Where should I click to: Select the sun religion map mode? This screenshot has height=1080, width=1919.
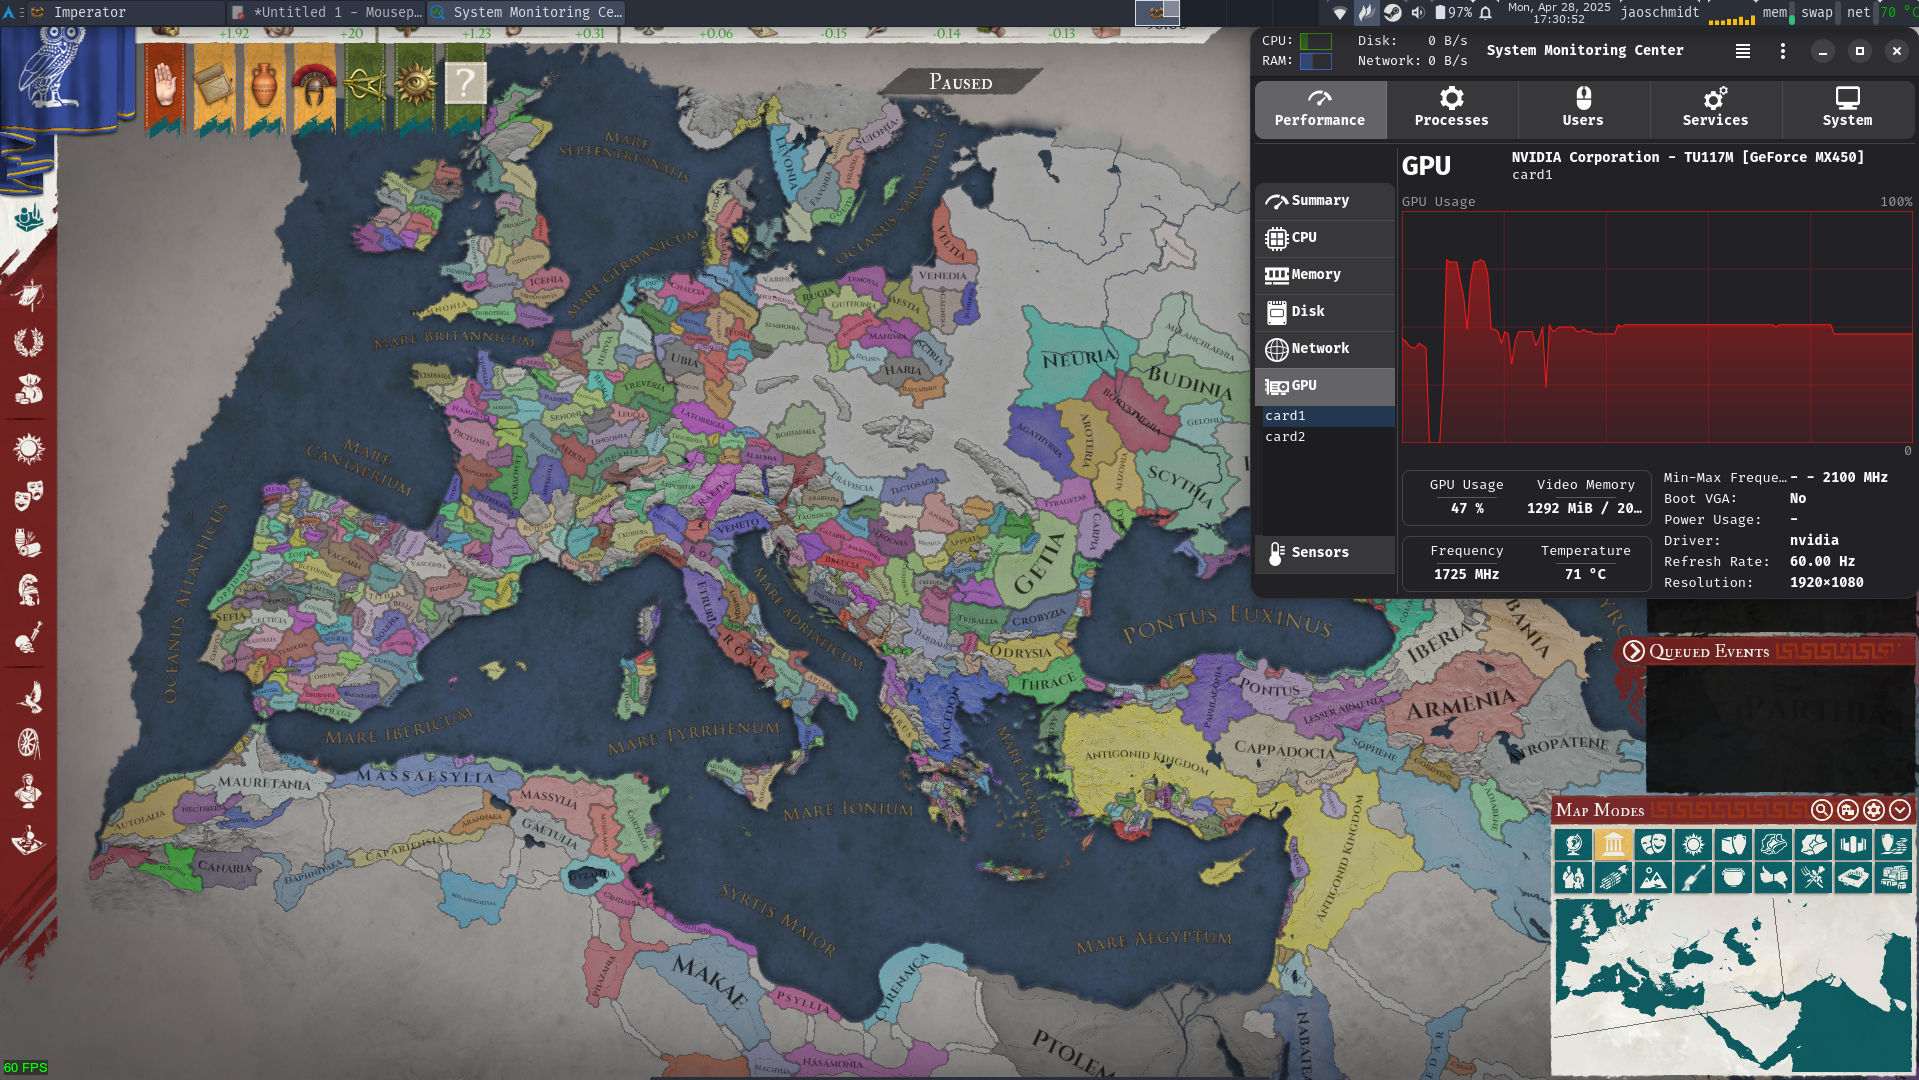[x=1693, y=845]
